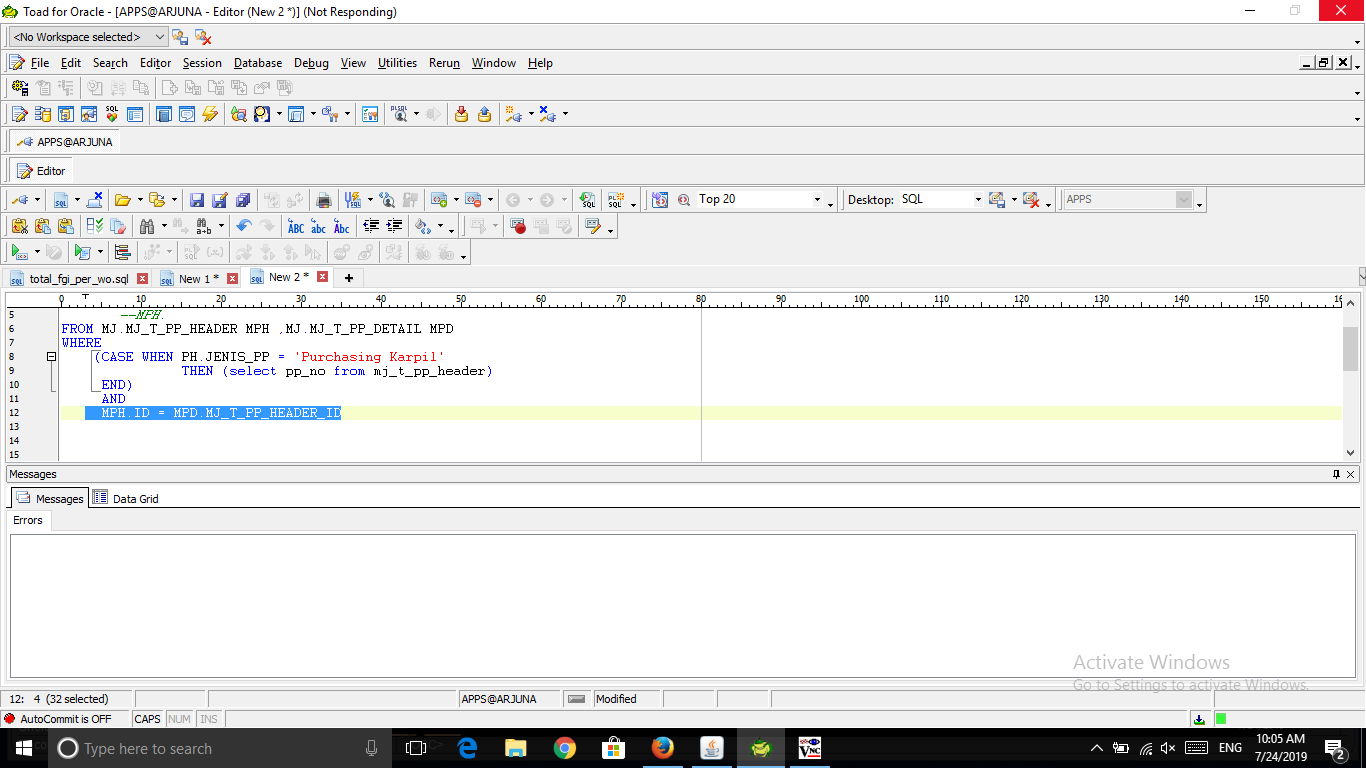Open the No Workspace selected dropdown
The width and height of the screenshot is (1366, 768).
[89, 37]
